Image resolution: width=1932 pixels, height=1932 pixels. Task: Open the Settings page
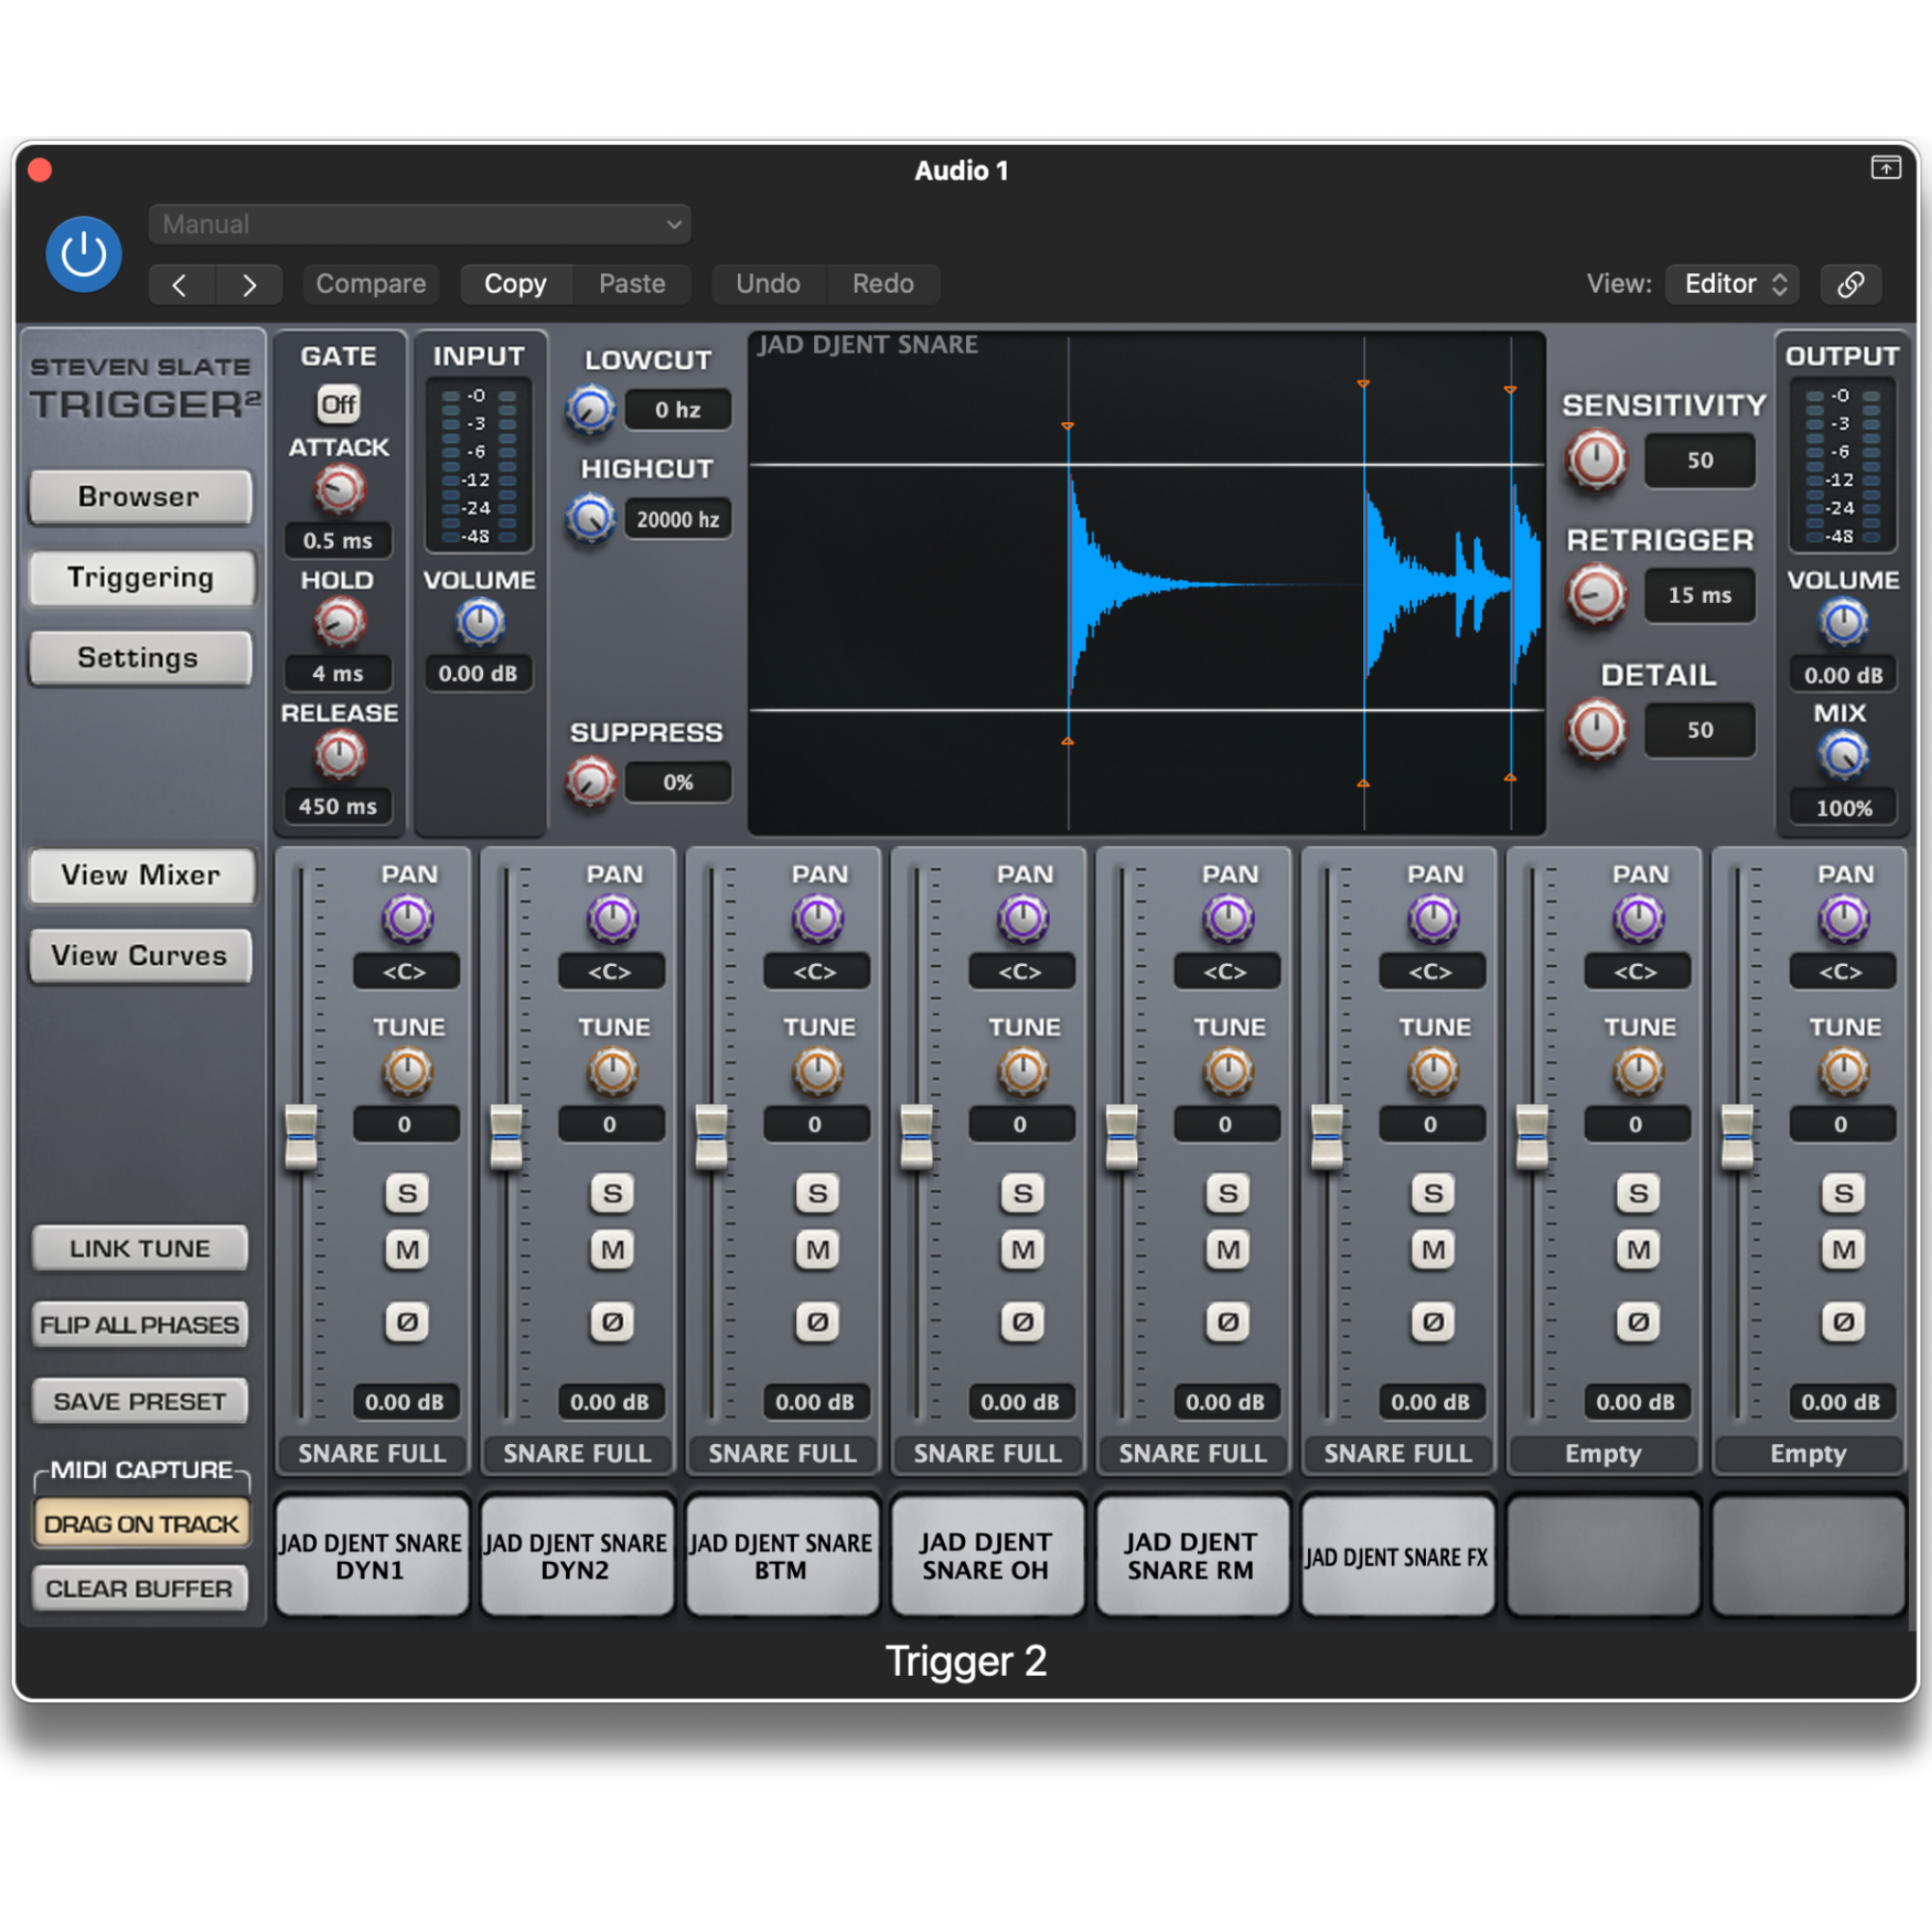click(x=140, y=658)
